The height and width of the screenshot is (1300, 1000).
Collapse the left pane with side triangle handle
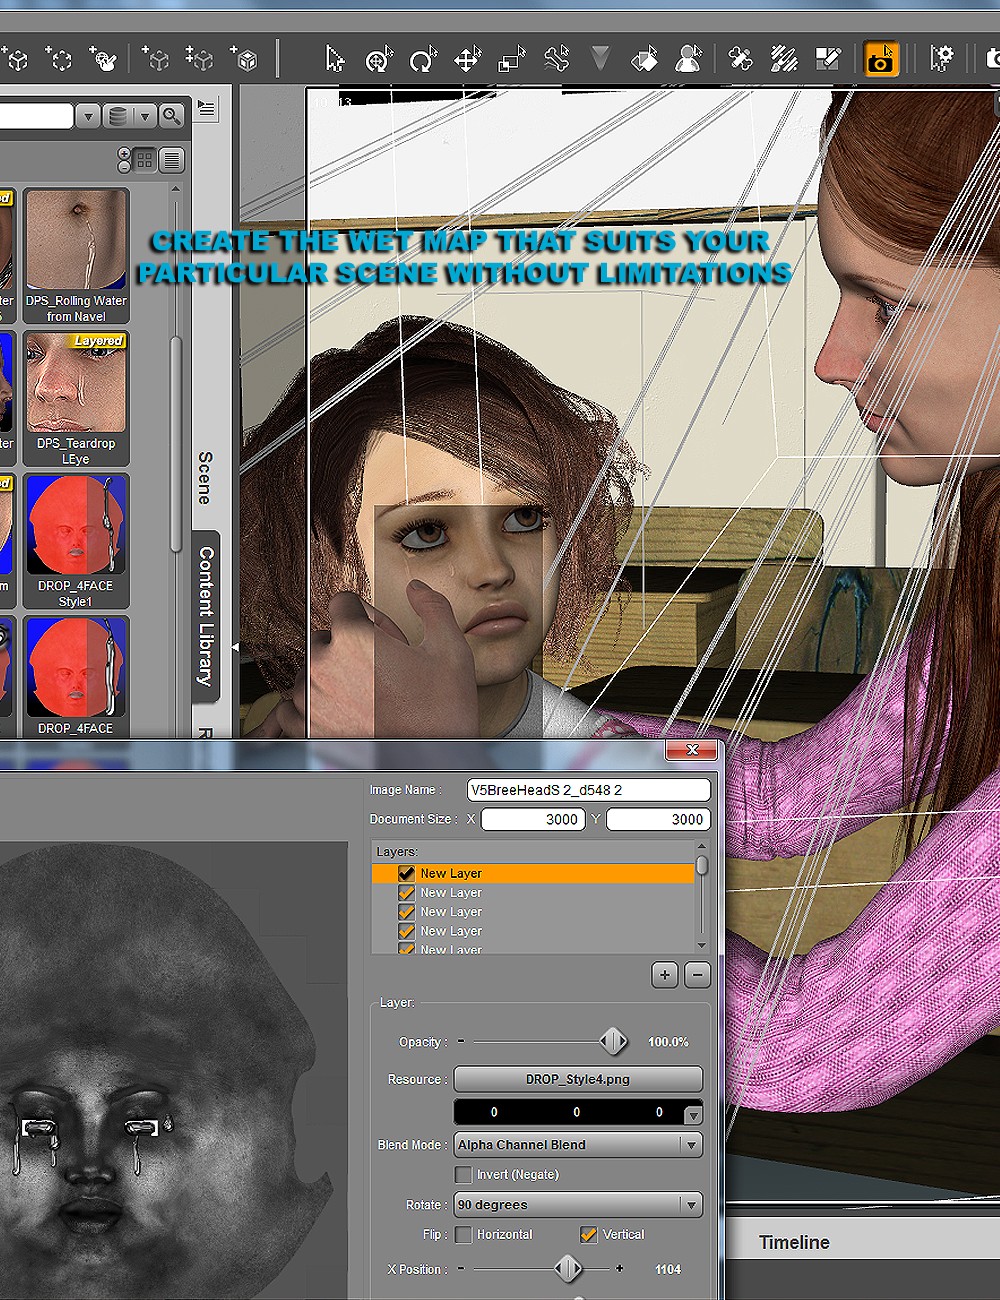point(235,648)
